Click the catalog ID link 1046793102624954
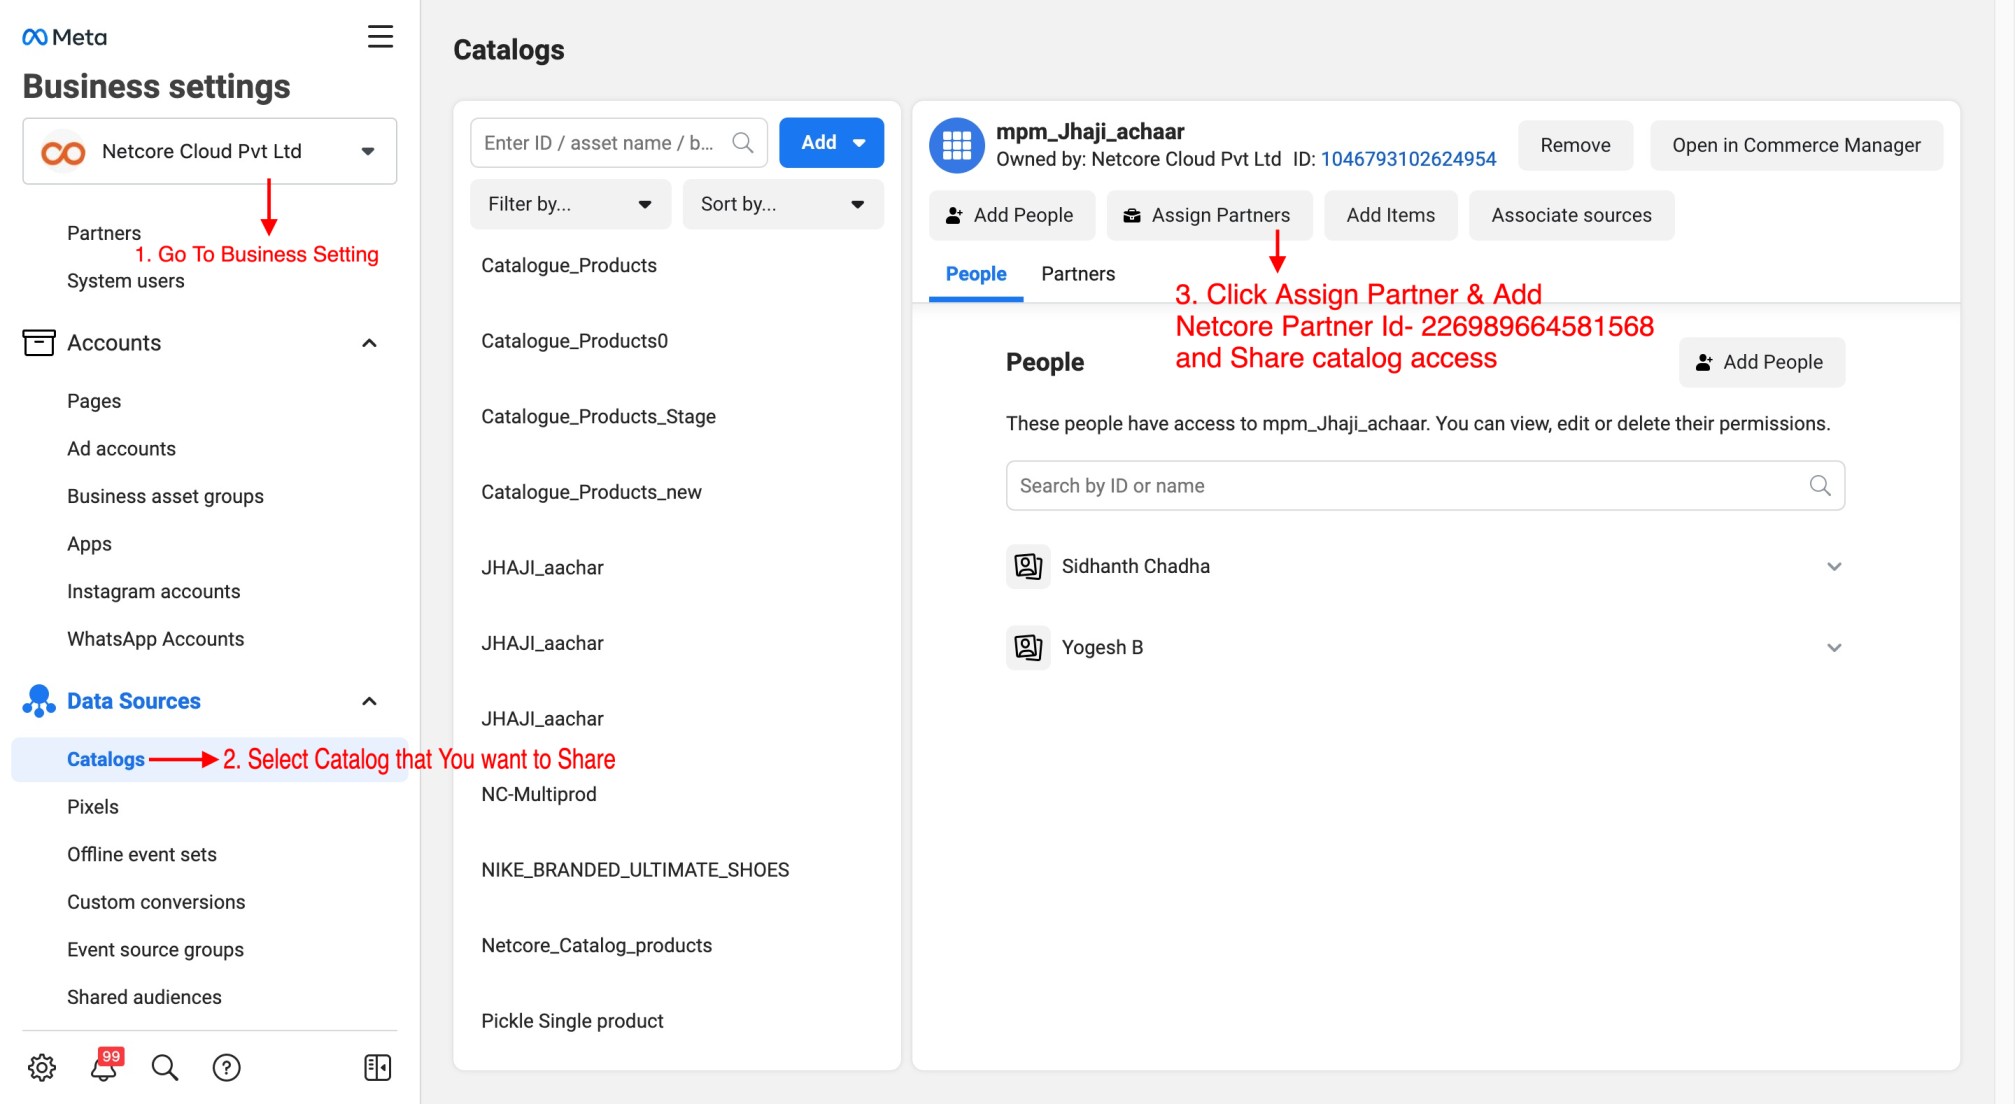2015x1104 pixels. pyautogui.click(x=1408, y=159)
